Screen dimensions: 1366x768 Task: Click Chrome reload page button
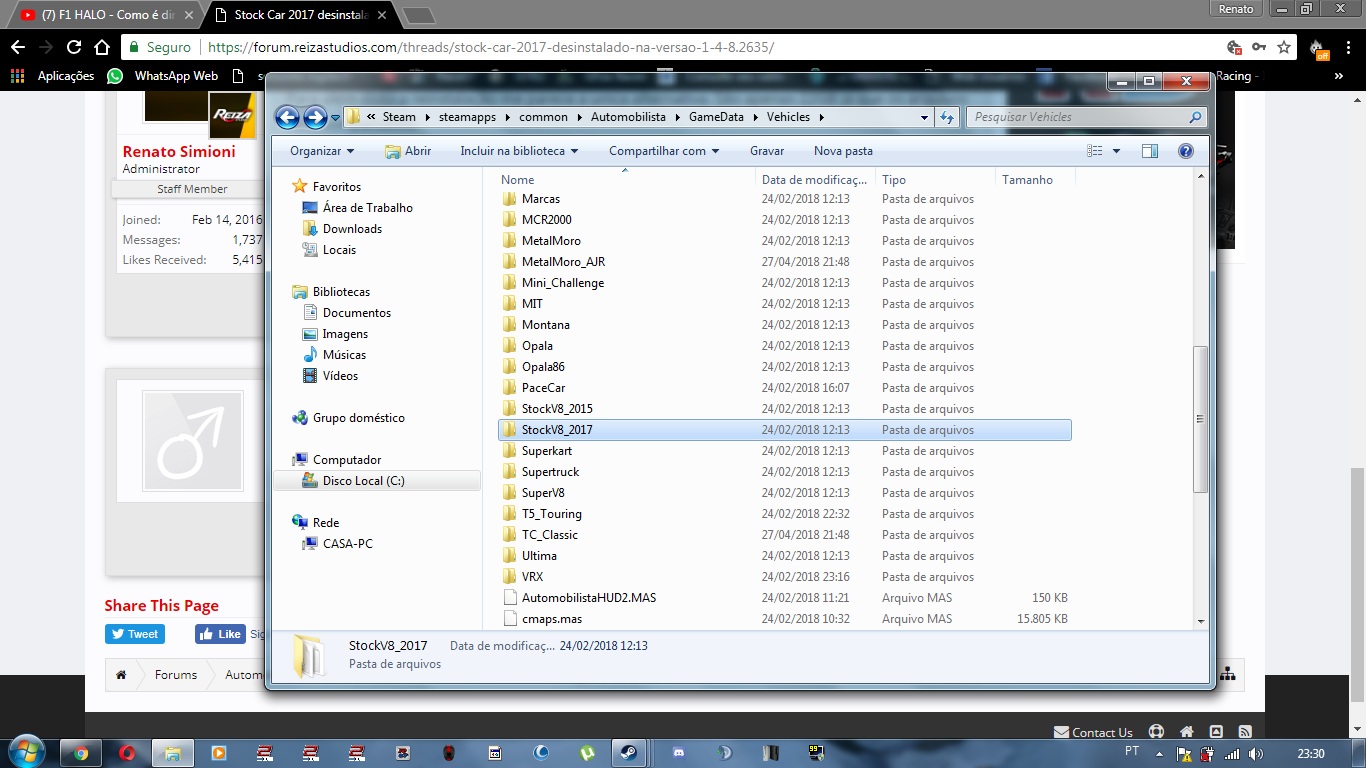[74, 47]
